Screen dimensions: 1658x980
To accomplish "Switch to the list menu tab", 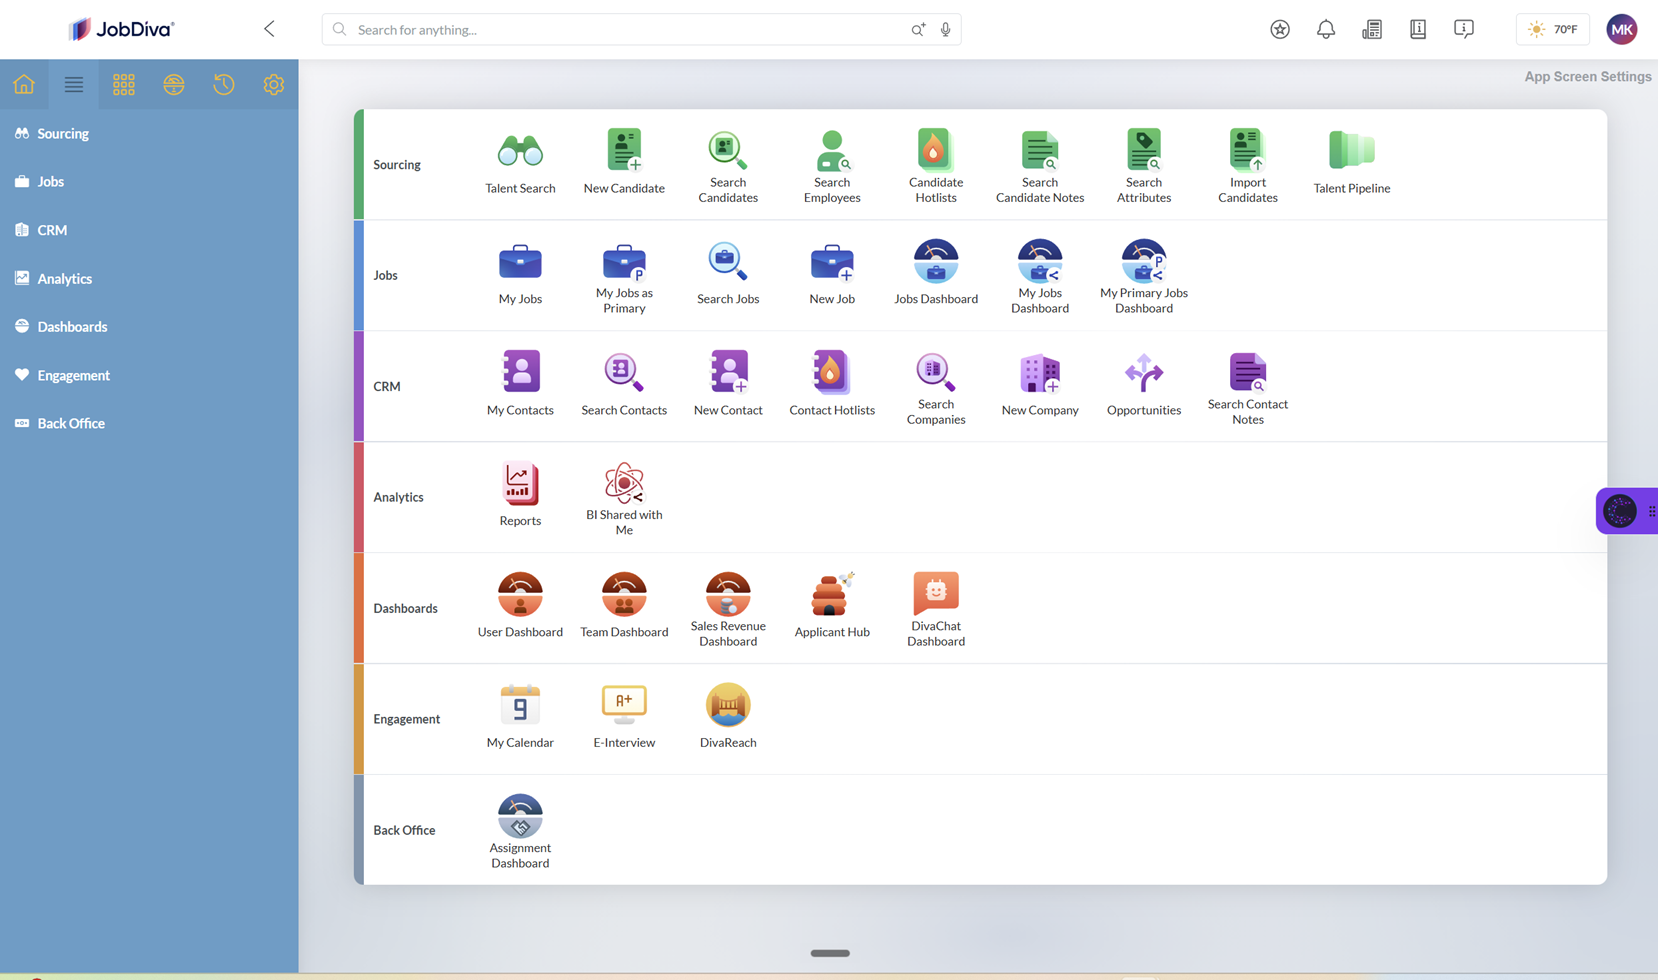I will coord(74,84).
